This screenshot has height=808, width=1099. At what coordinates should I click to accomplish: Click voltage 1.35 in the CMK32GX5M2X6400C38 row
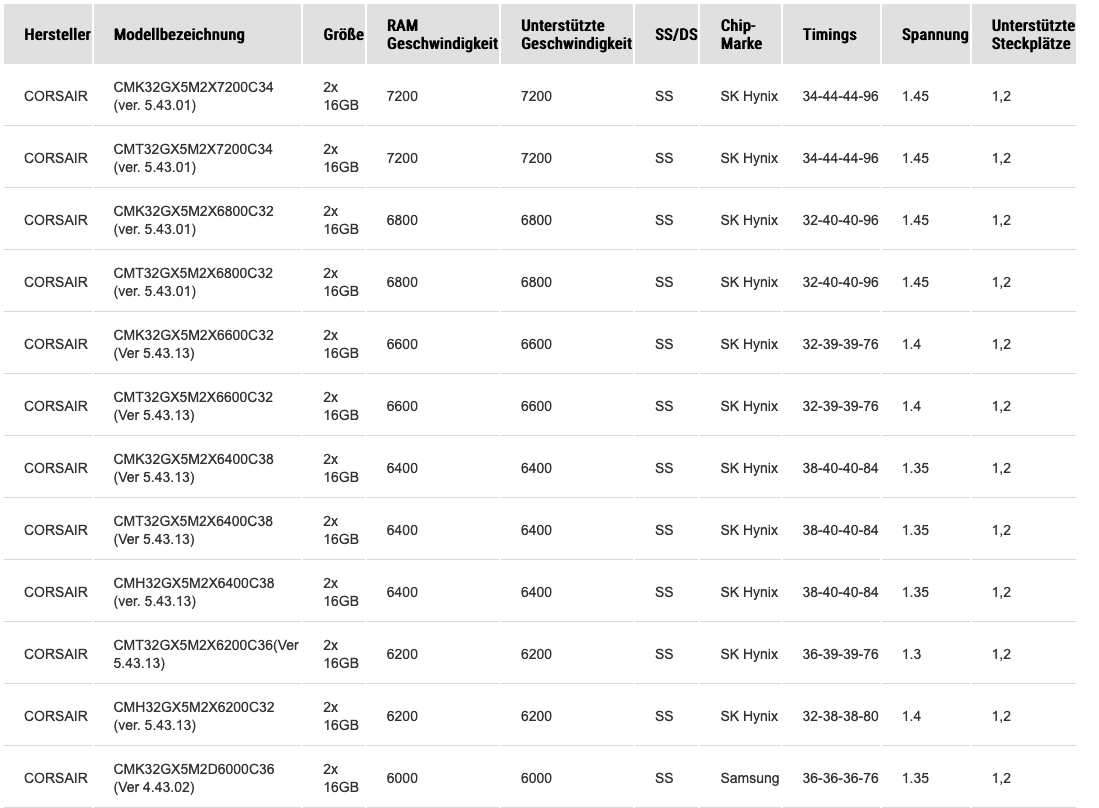pos(915,468)
